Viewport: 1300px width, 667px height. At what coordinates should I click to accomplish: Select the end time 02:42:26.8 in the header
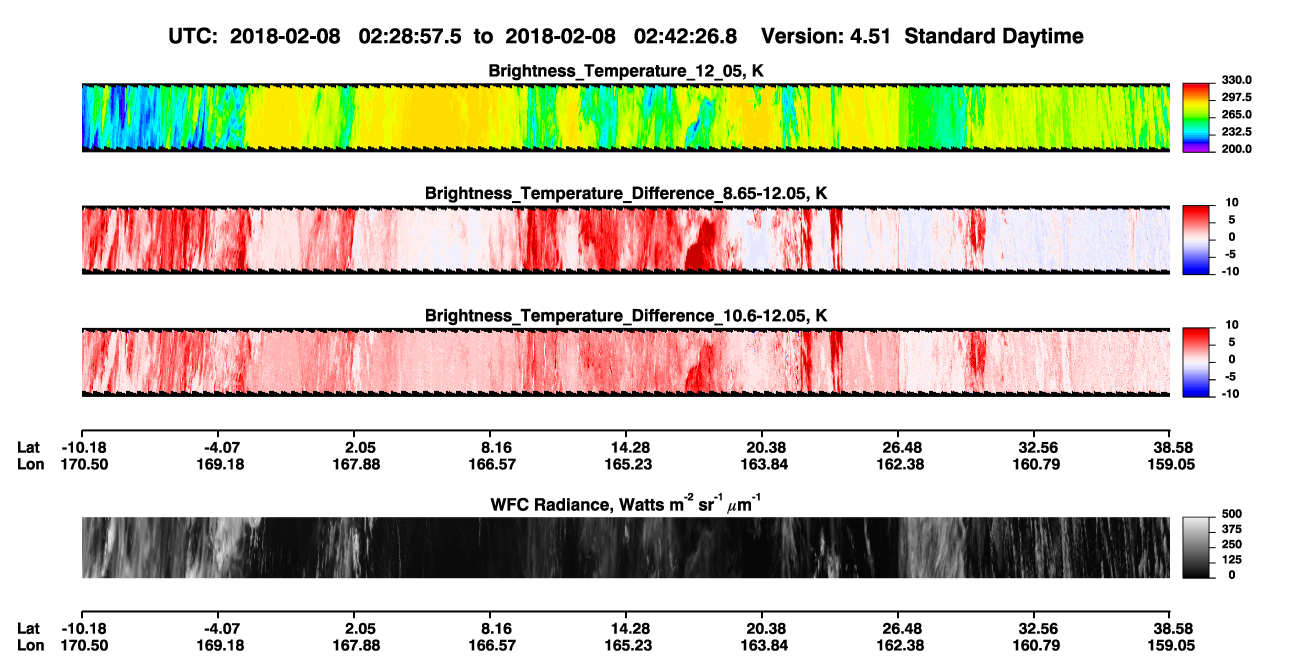[x=686, y=36]
